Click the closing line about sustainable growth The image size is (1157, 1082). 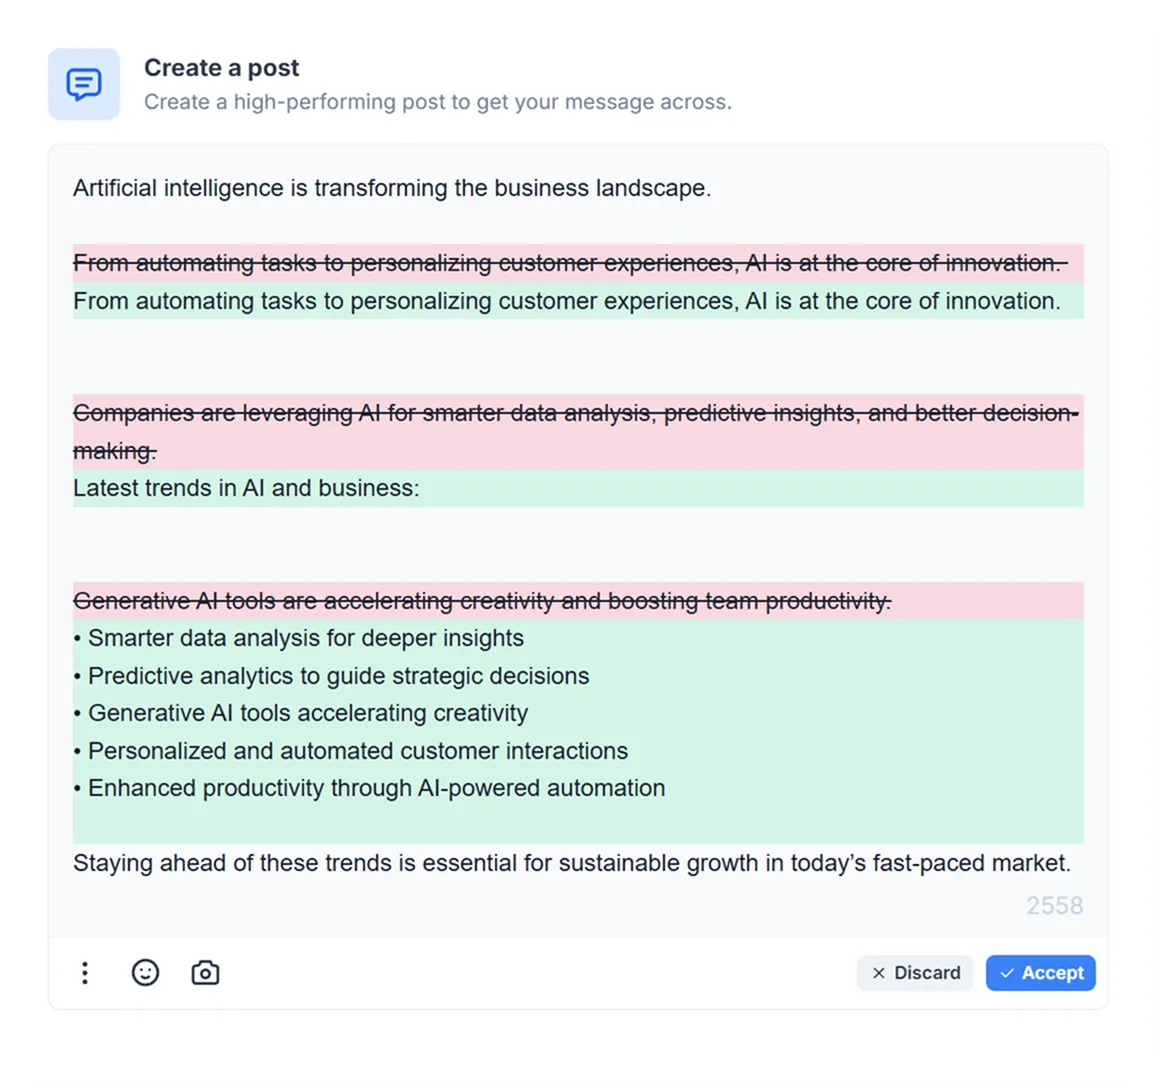coord(572,863)
